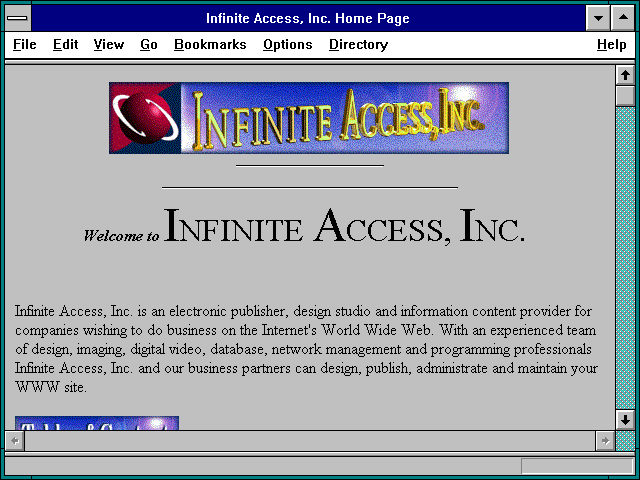Click the Infinite Access, Inc banner image
The image size is (640, 480).
309,118
